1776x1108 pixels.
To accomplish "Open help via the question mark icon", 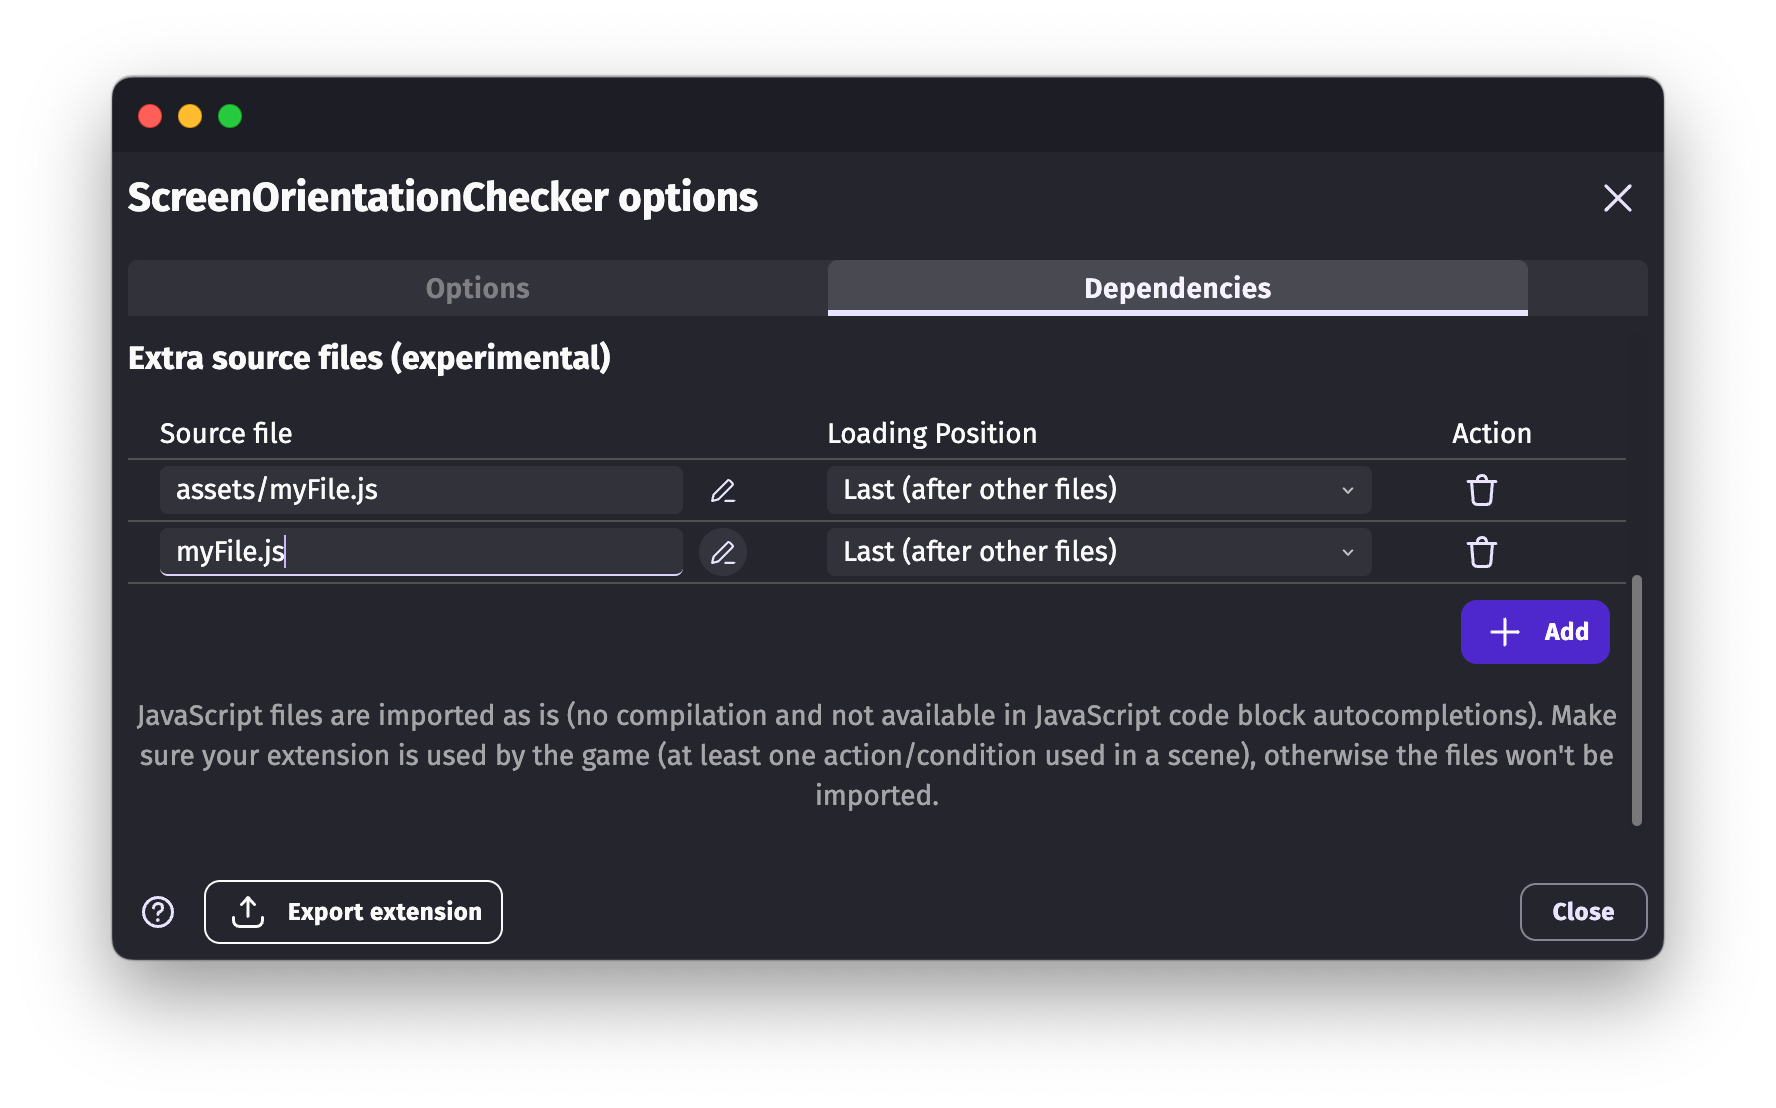I will point(158,911).
